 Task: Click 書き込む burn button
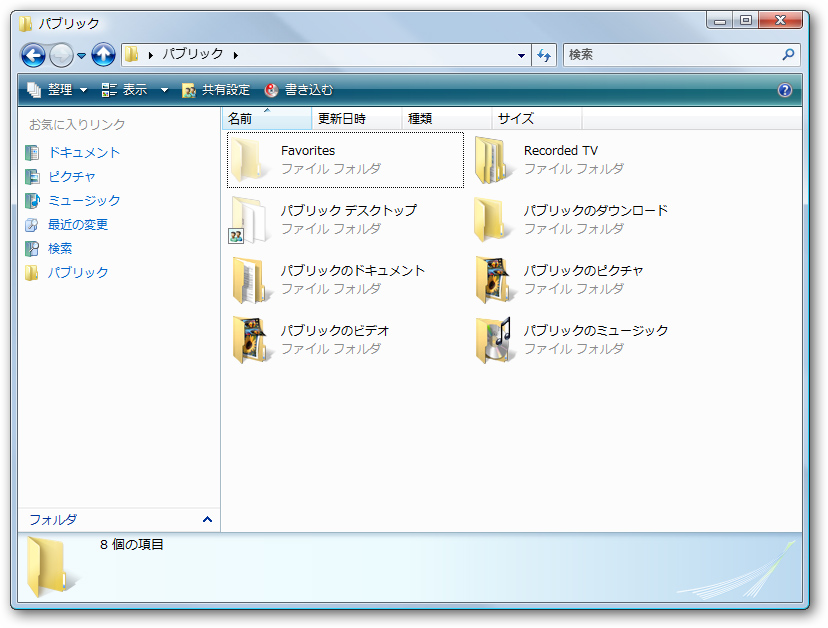coord(299,90)
